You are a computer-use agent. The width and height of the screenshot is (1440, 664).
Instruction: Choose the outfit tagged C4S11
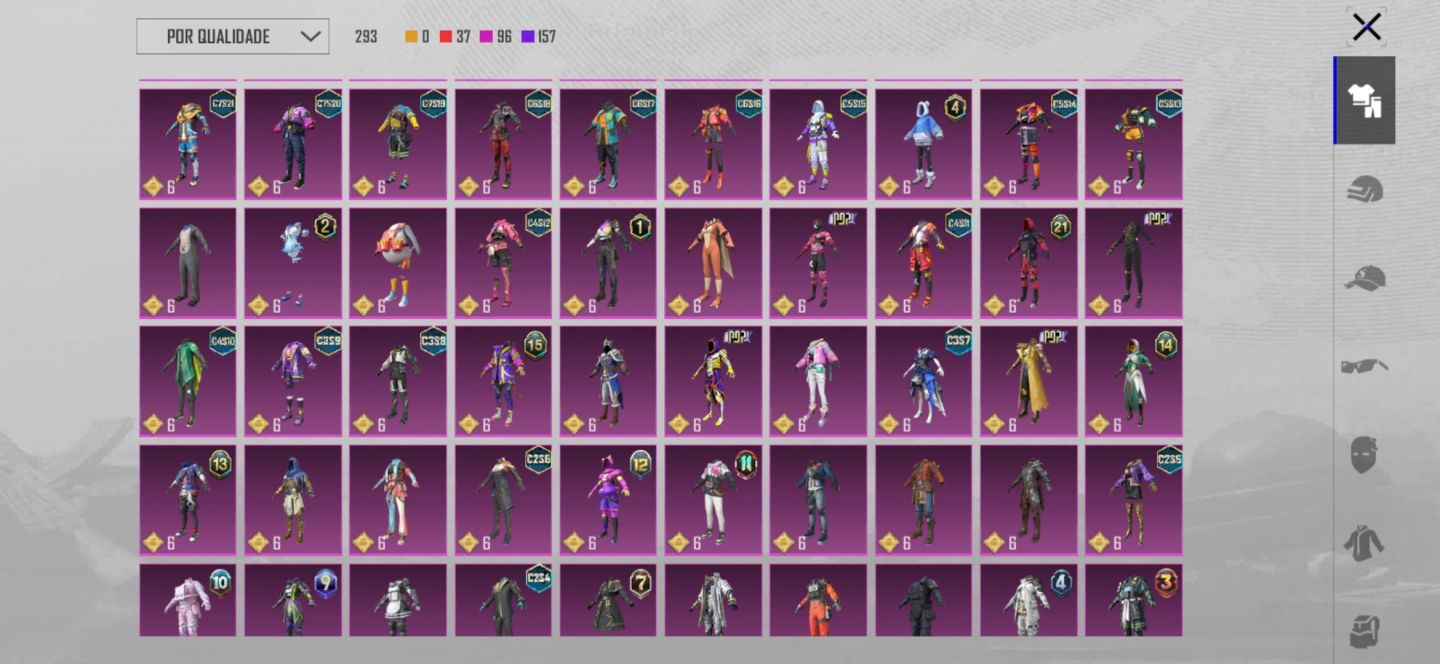923,263
